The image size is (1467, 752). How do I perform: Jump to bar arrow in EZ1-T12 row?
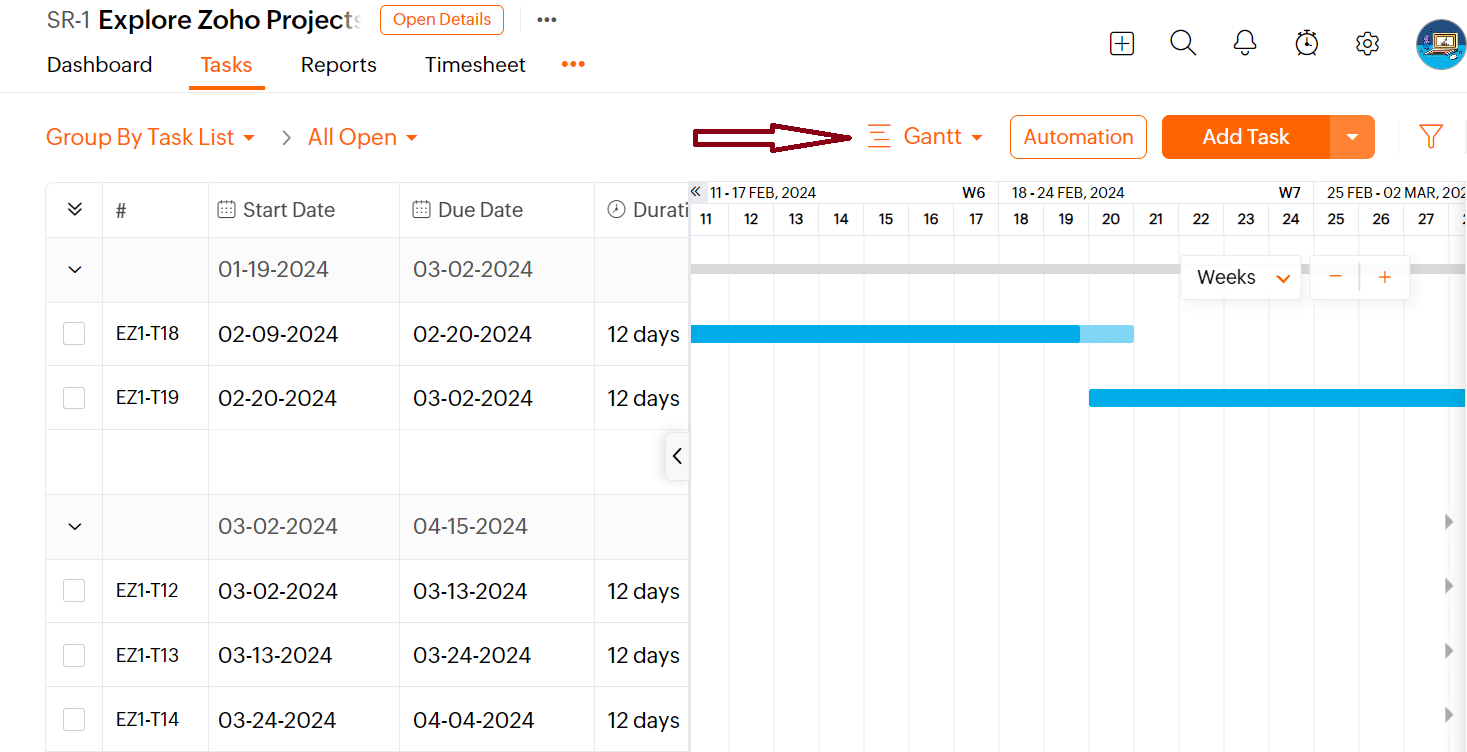(x=1449, y=586)
